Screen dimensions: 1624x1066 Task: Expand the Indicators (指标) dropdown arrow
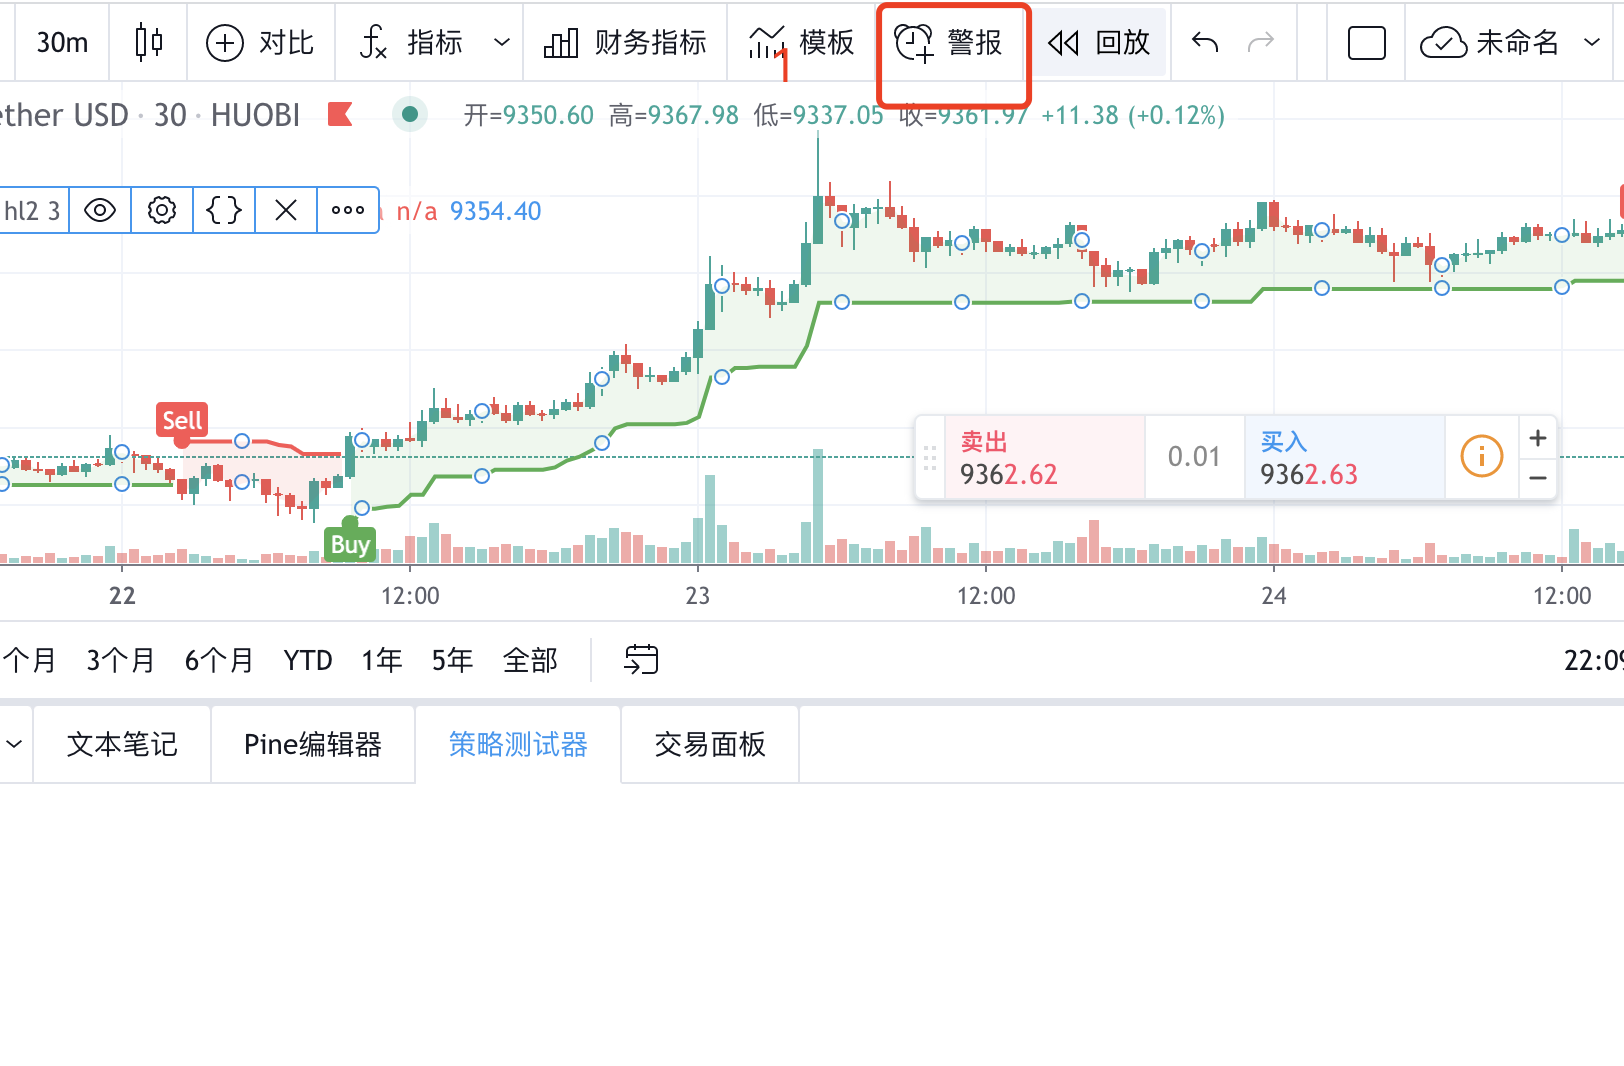pos(502,43)
